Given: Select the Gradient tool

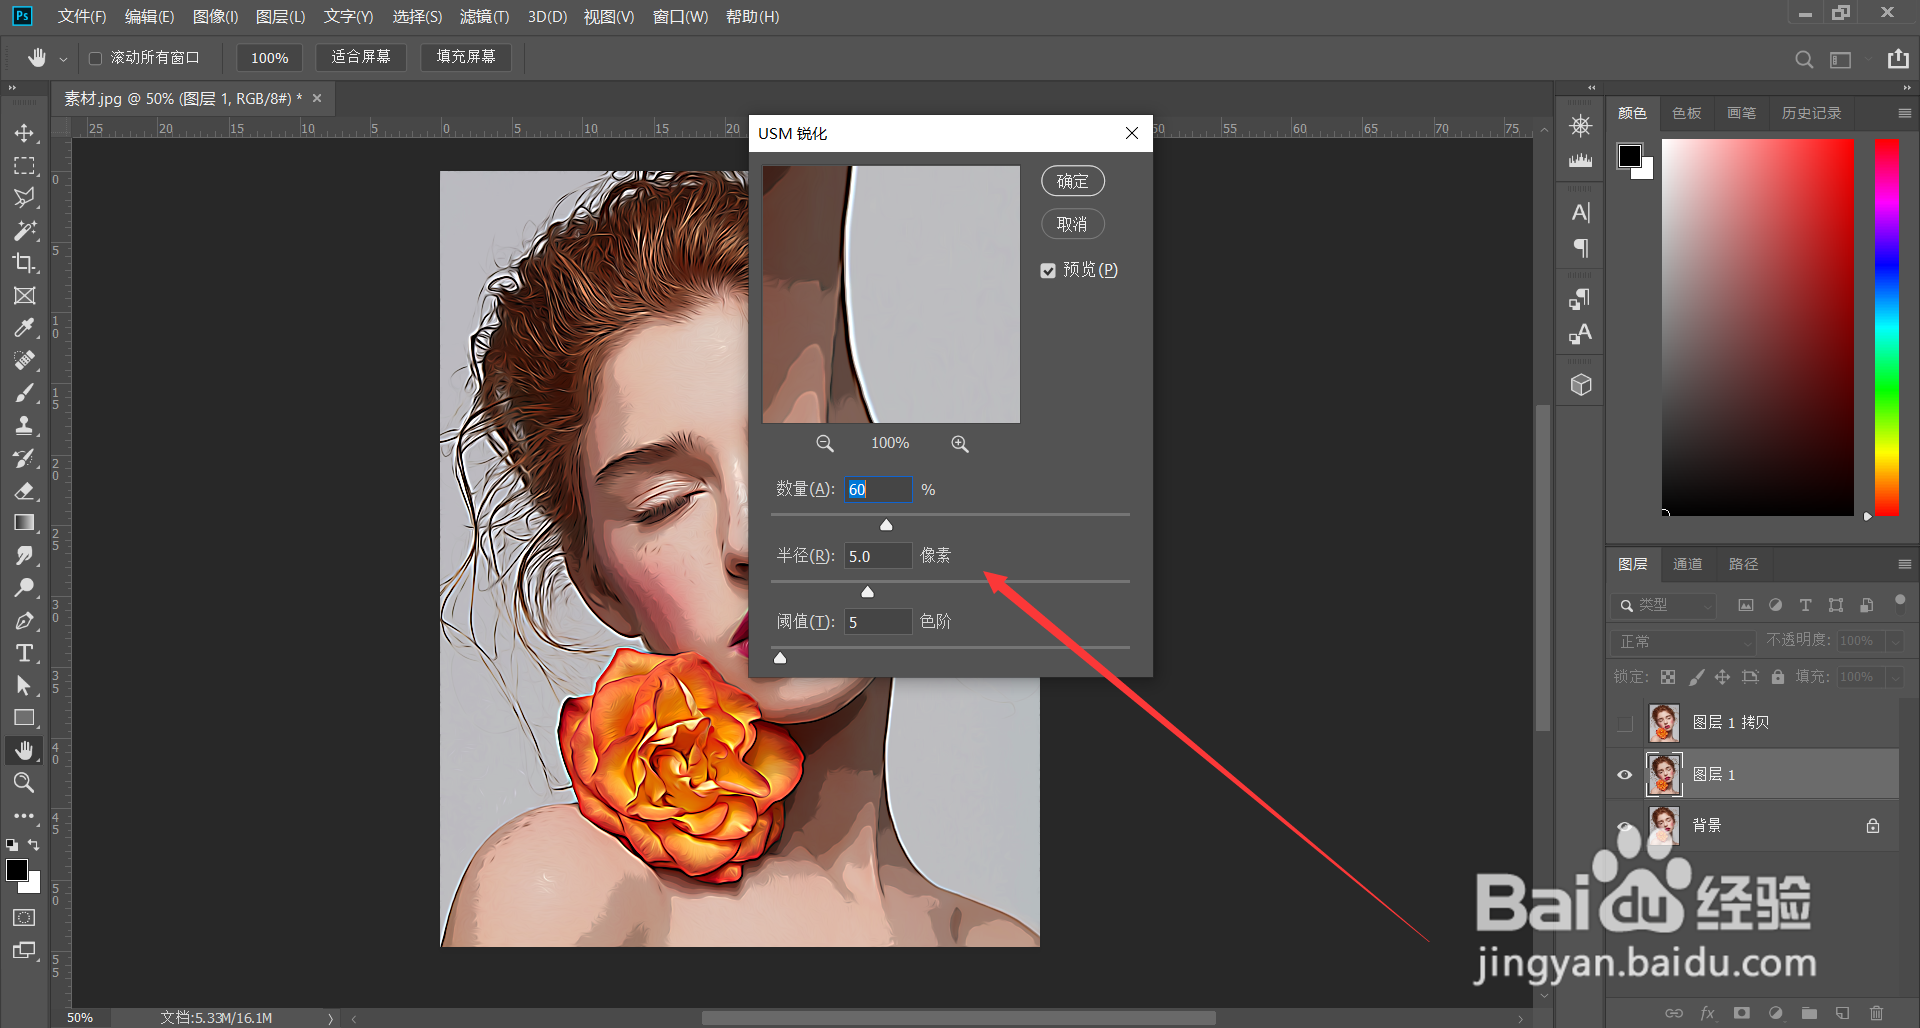Looking at the screenshot, I should (x=24, y=523).
